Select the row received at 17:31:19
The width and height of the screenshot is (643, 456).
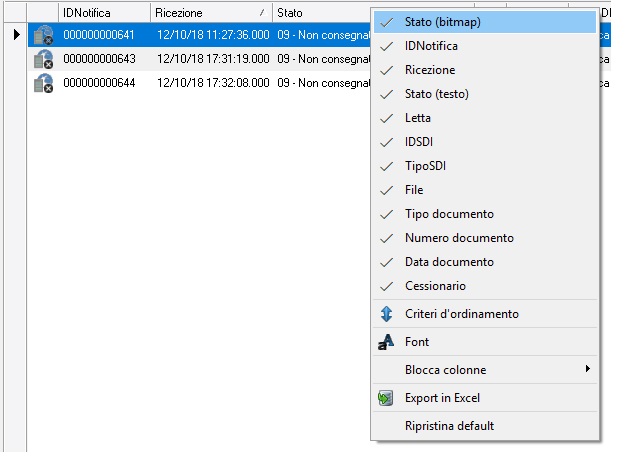coord(212,59)
